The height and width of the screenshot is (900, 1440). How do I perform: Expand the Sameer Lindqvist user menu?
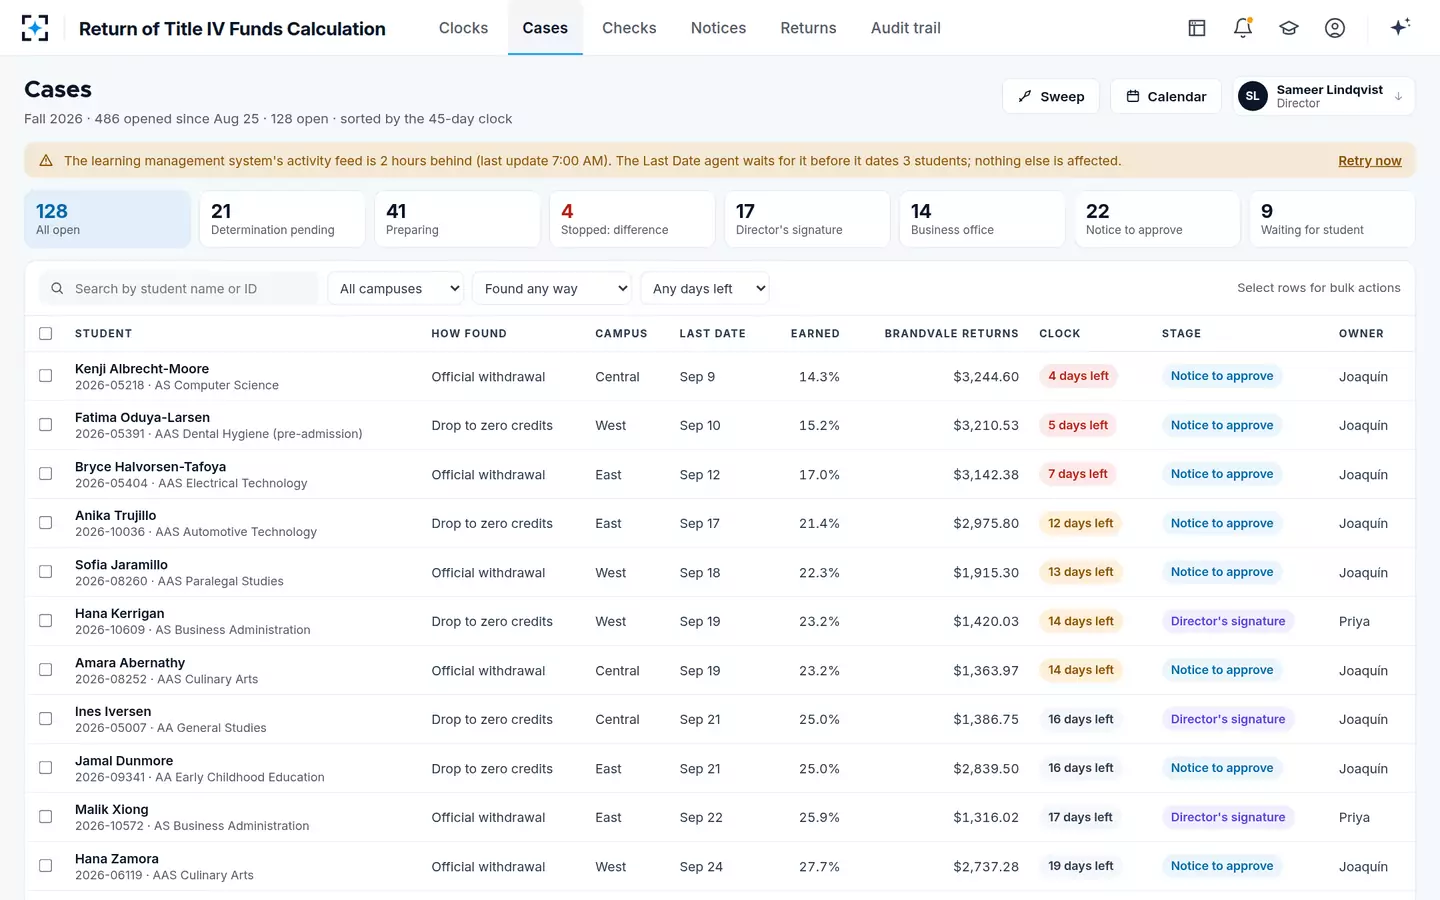[1323, 96]
